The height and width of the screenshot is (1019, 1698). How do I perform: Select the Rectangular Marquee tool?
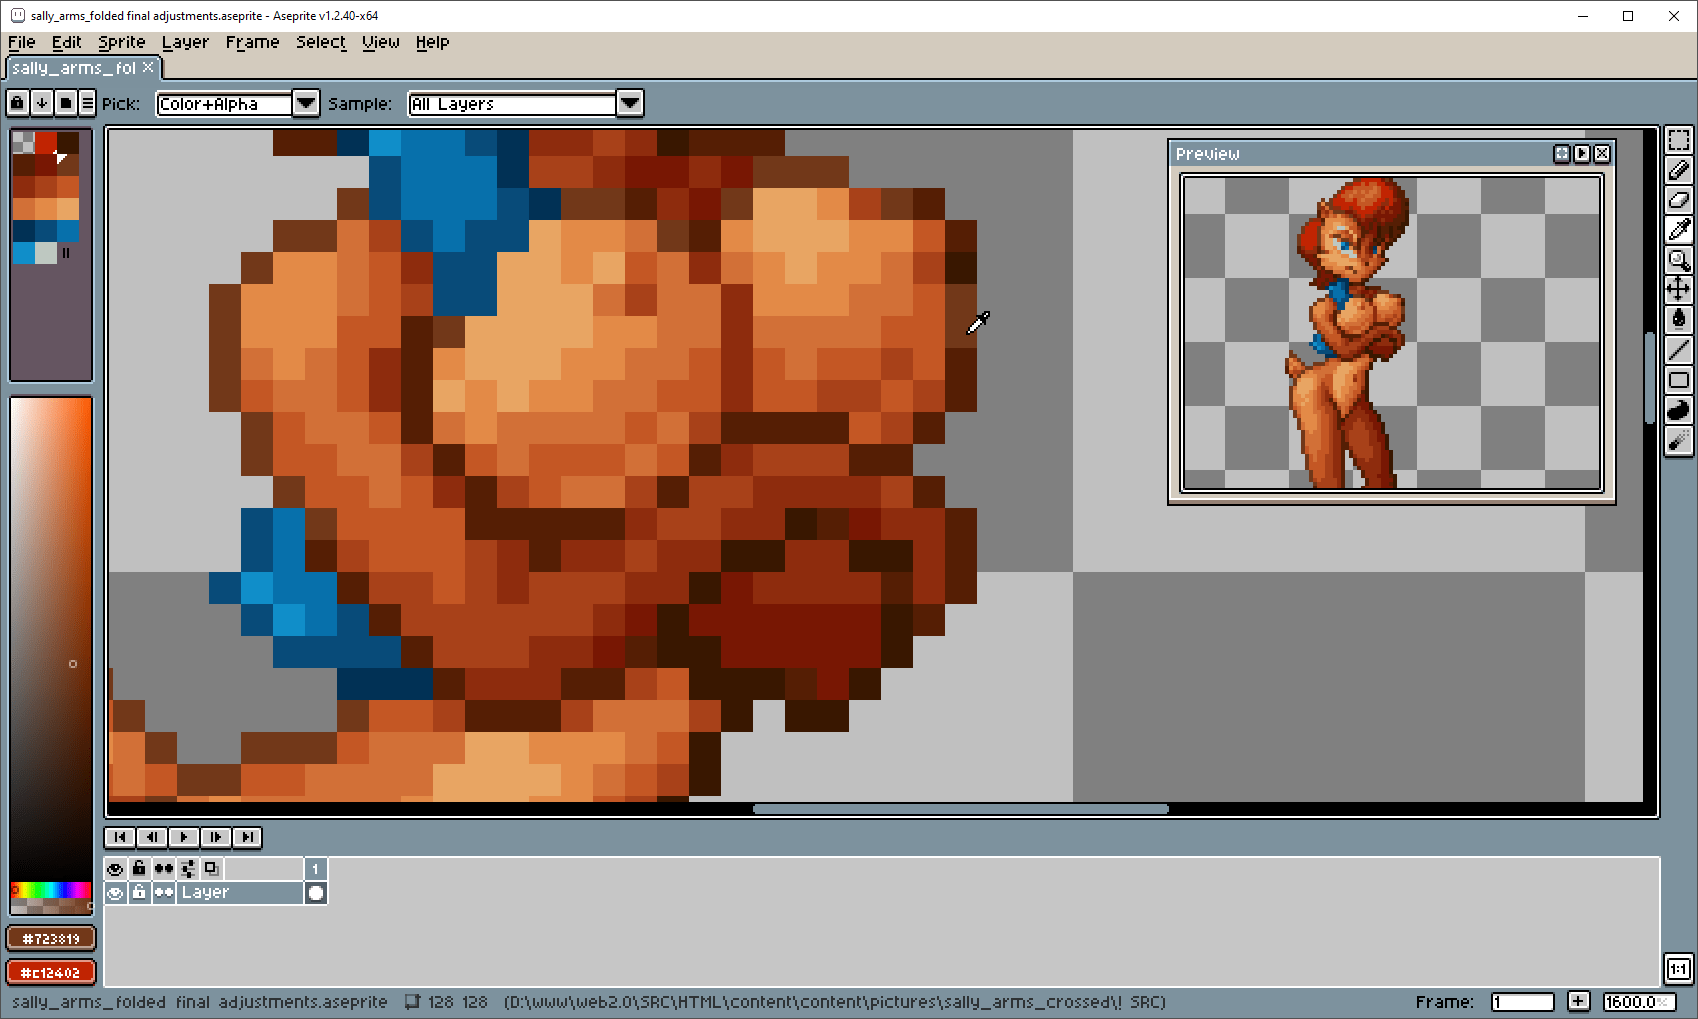click(1678, 140)
